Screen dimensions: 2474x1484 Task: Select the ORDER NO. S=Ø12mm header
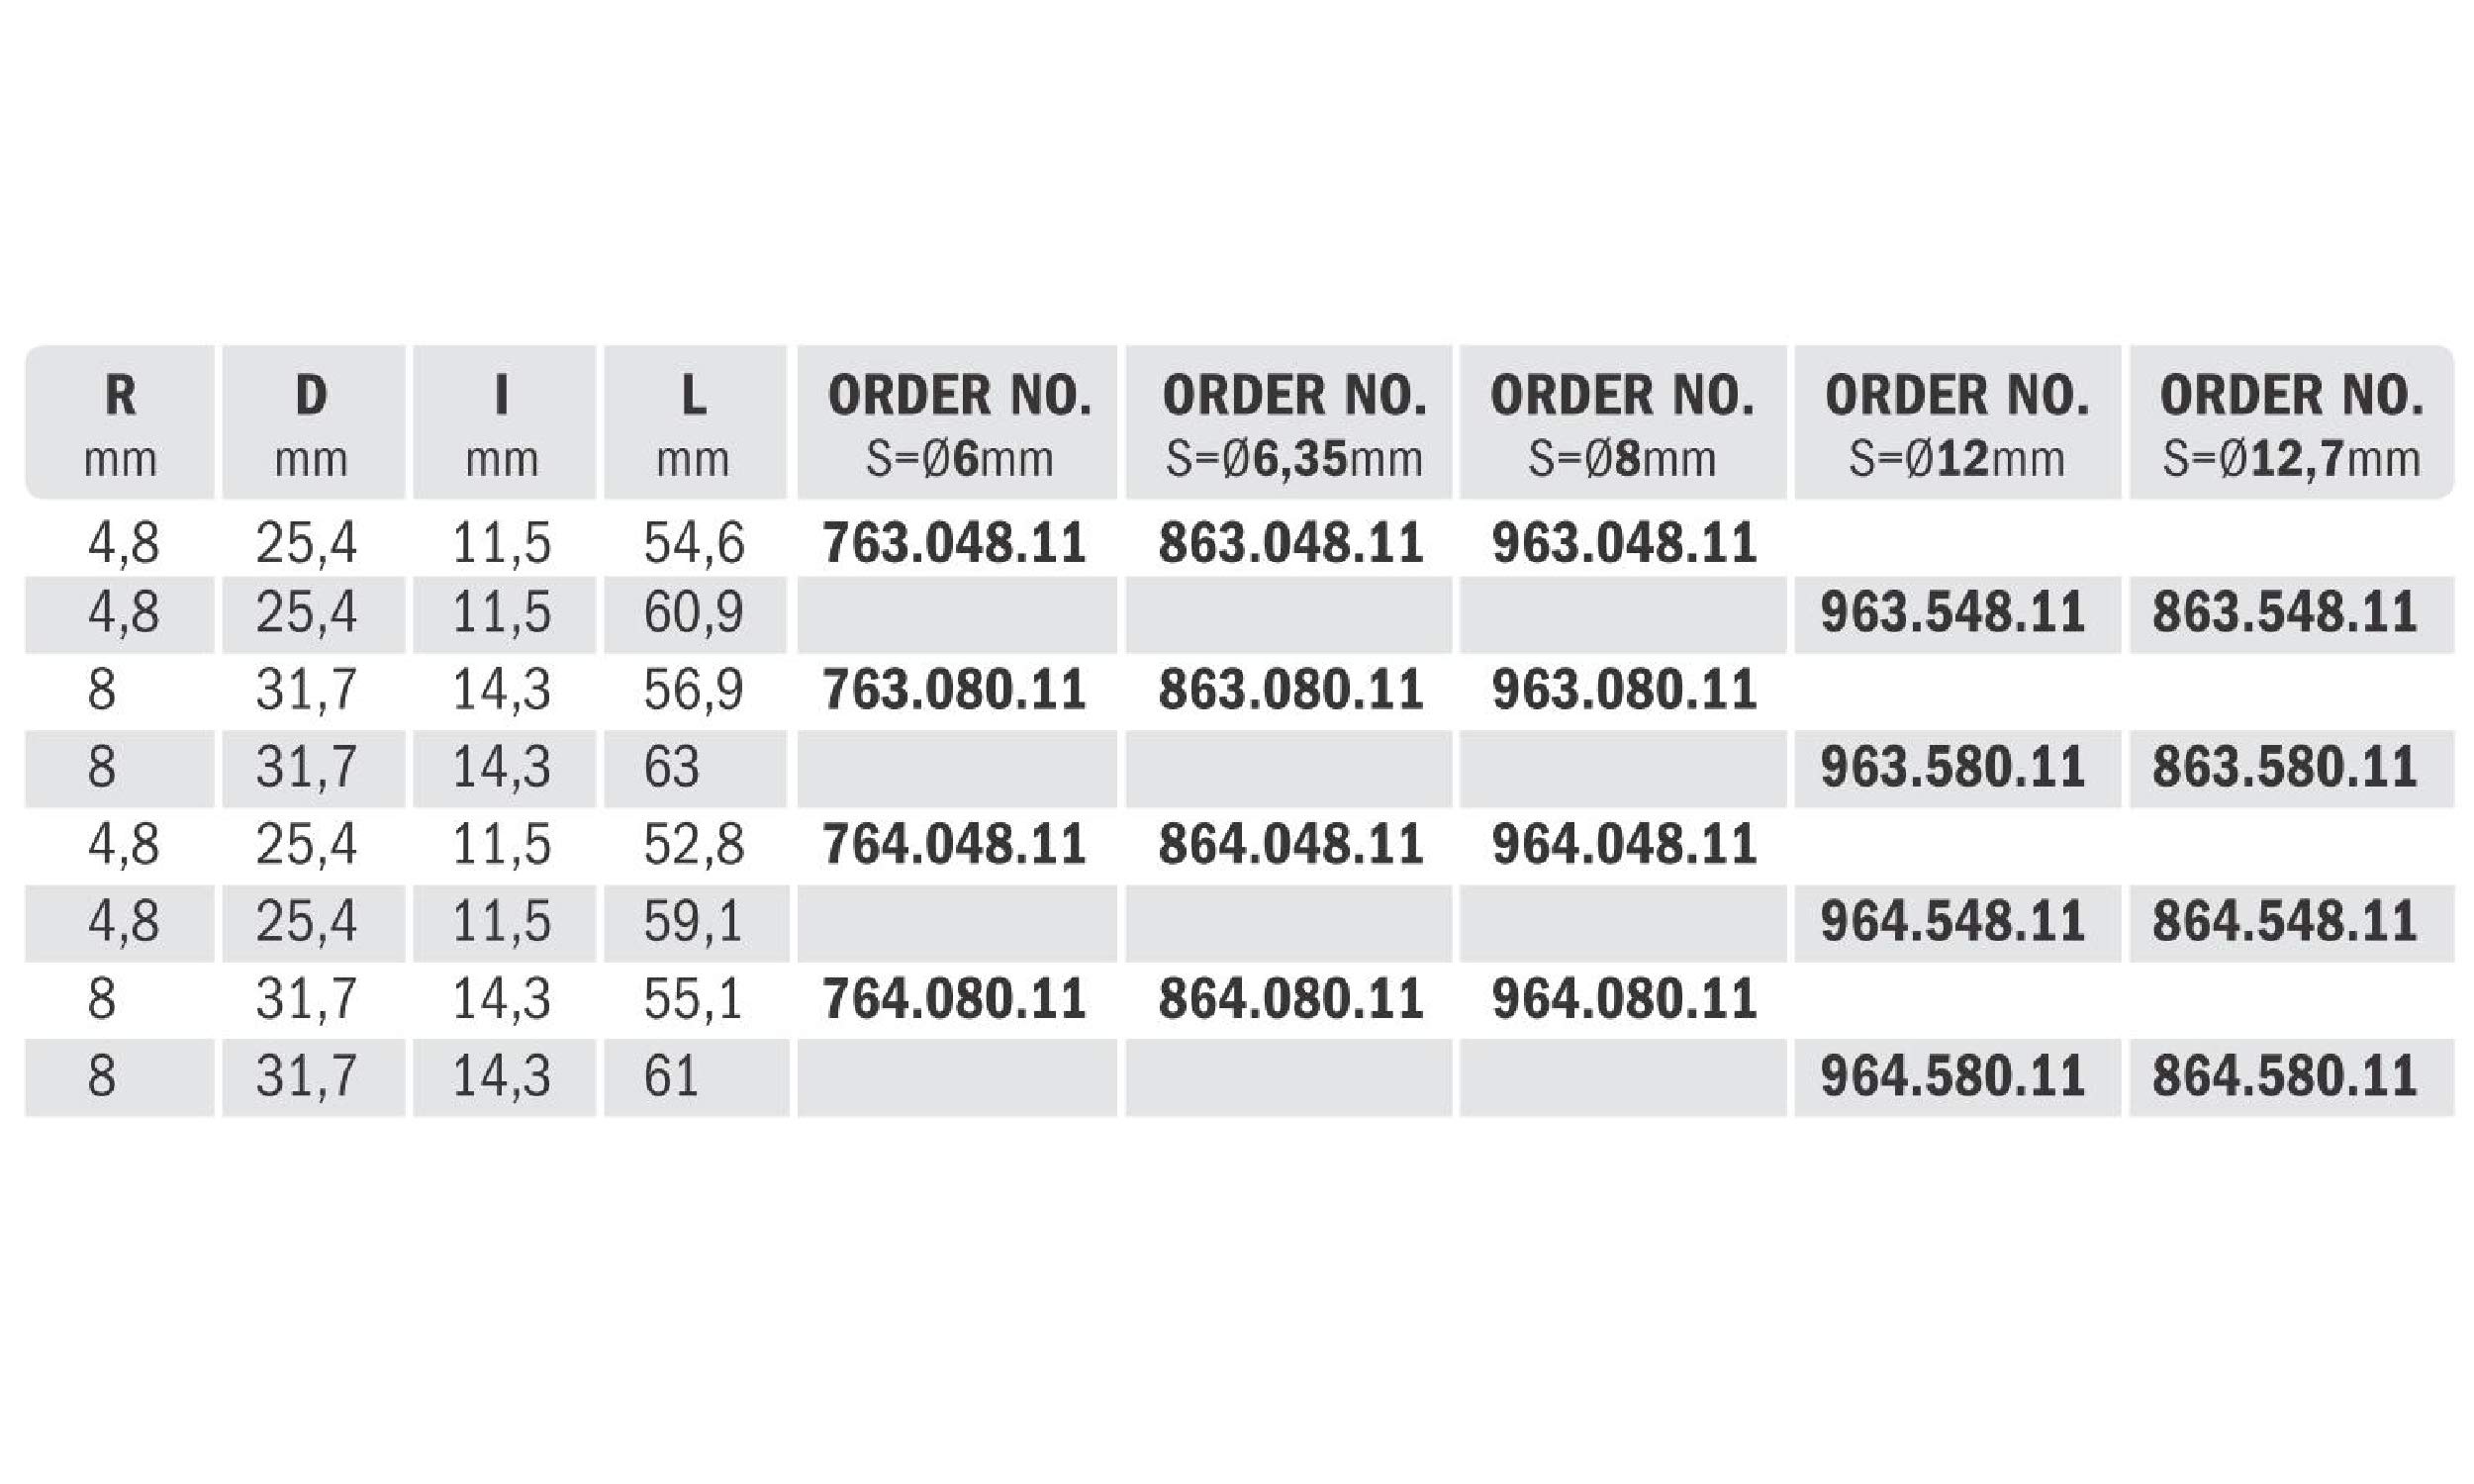1956,422
